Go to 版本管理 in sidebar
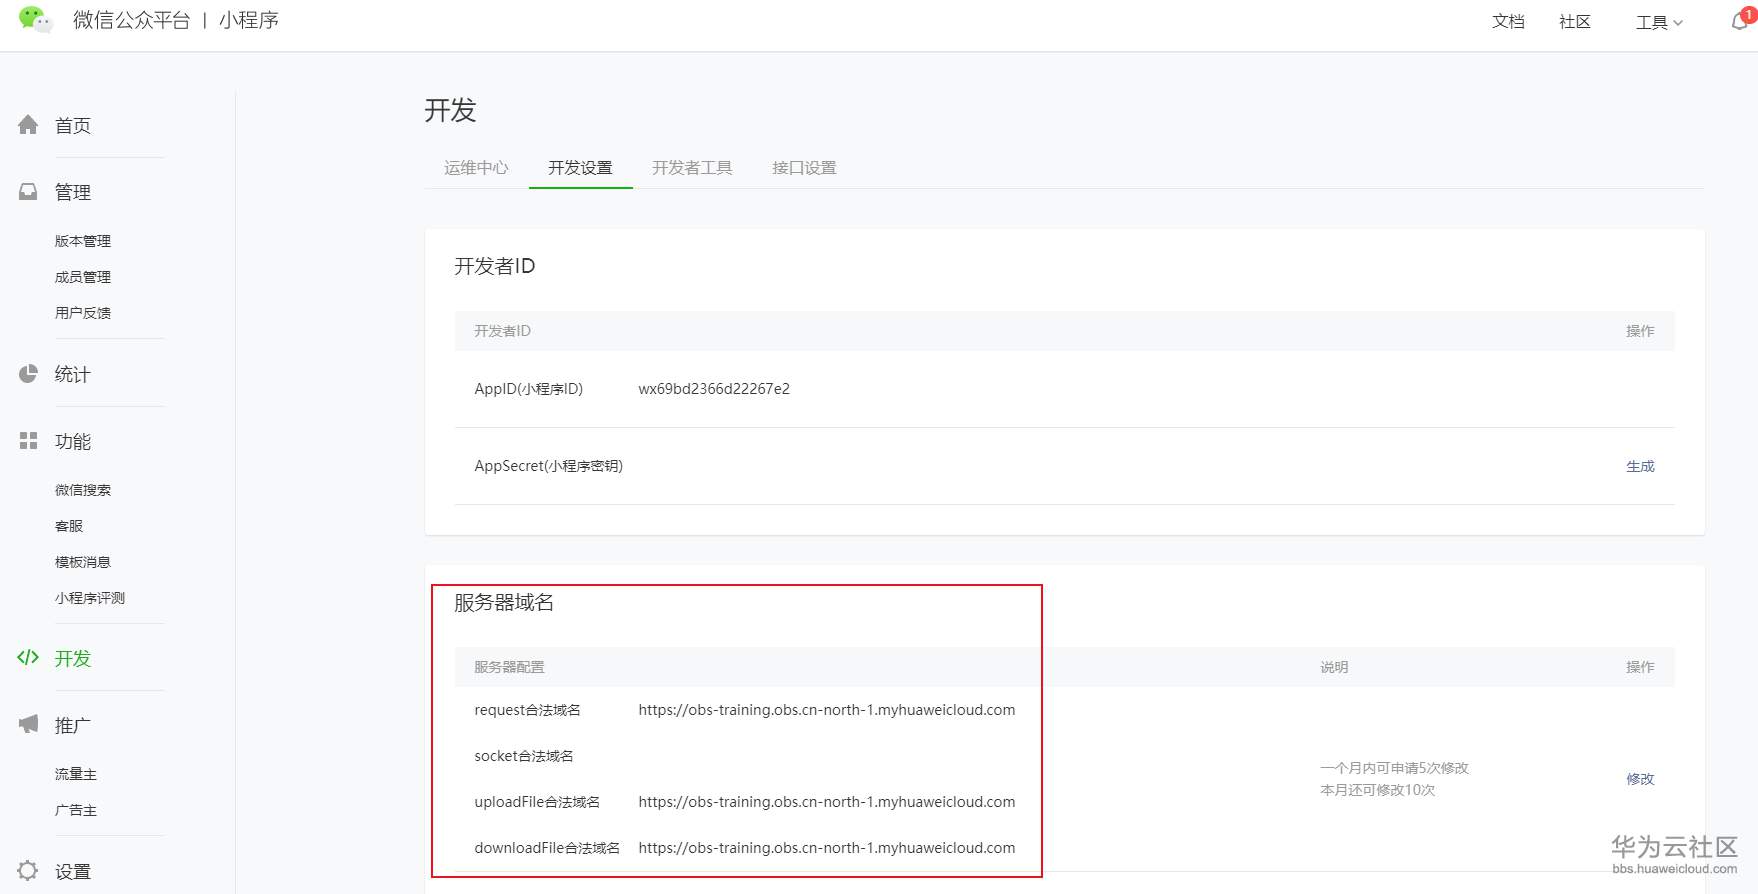The image size is (1758, 894). pos(83,241)
